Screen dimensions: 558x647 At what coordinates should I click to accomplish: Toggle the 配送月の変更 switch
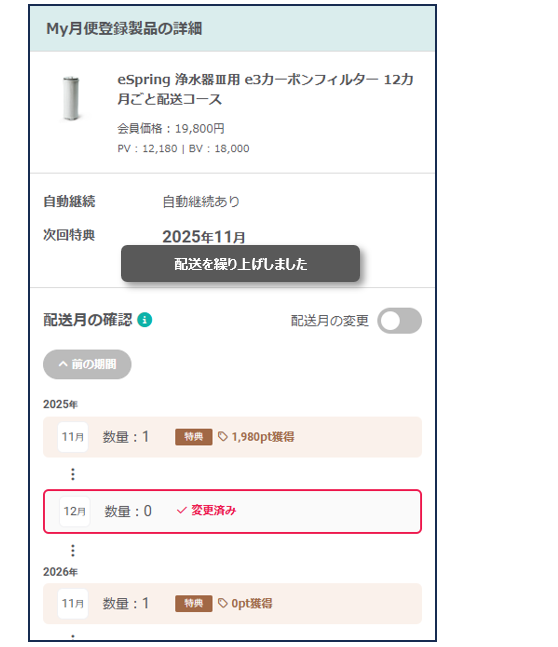click(399, 321)
